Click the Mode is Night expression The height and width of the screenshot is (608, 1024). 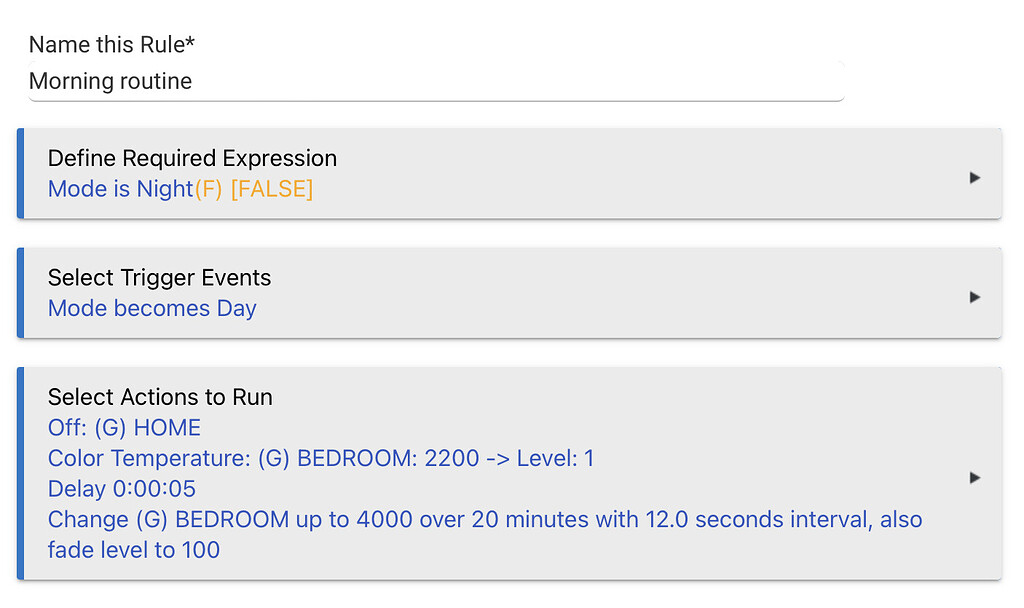(120, 189)
